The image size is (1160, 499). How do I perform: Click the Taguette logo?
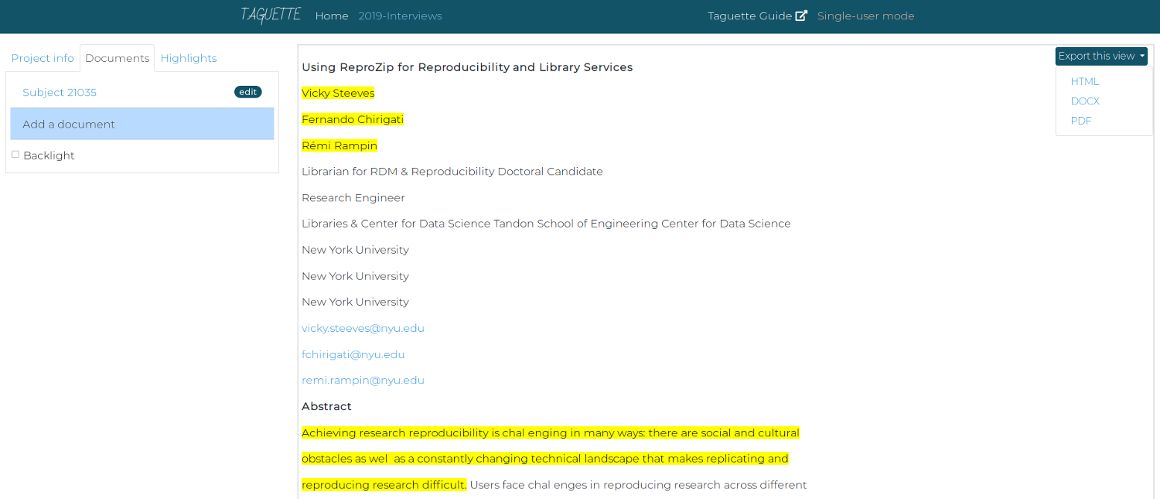coord(270,16)
